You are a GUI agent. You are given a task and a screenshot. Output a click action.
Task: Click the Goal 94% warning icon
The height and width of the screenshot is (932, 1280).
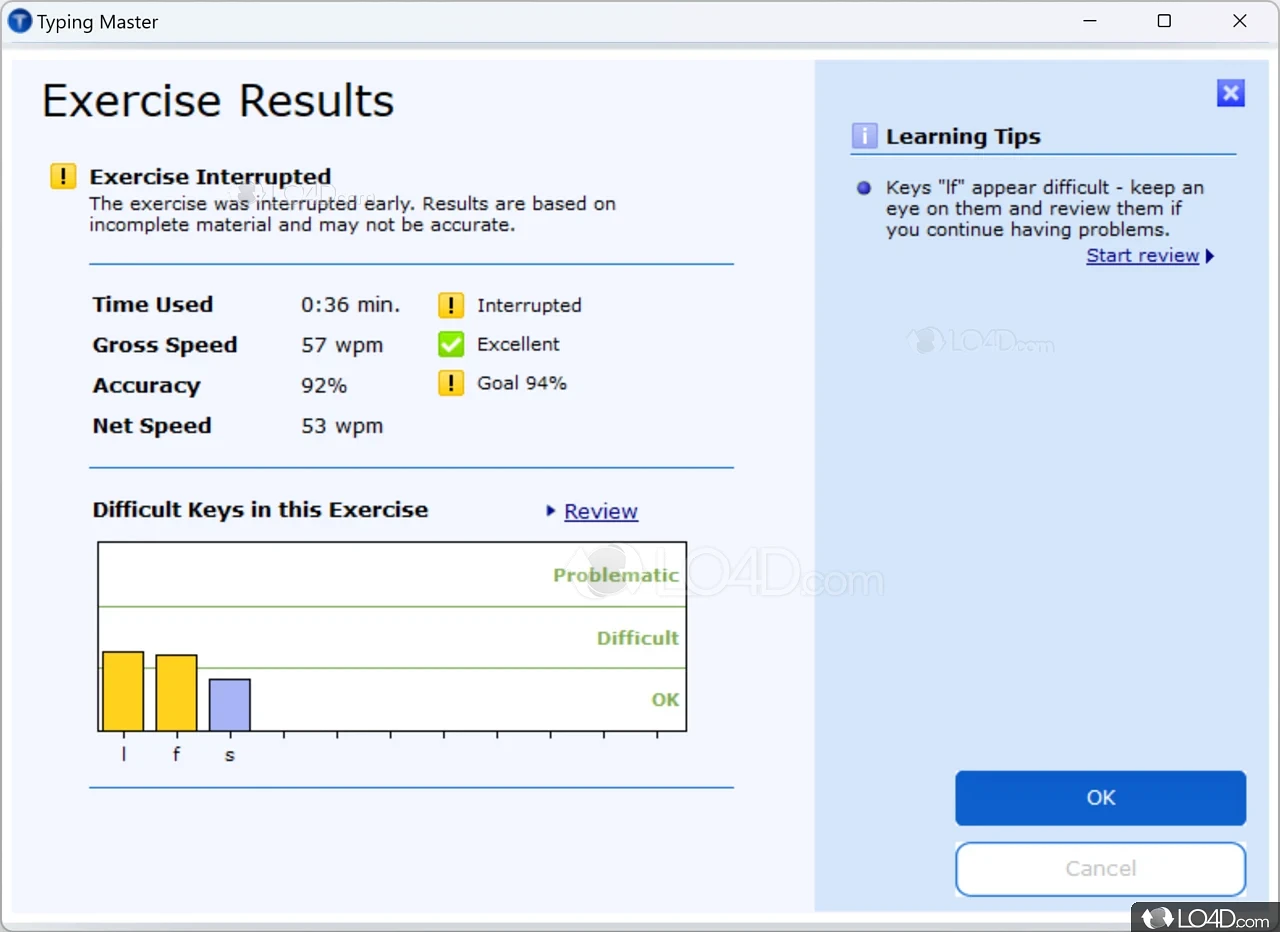tap(451, 383)
